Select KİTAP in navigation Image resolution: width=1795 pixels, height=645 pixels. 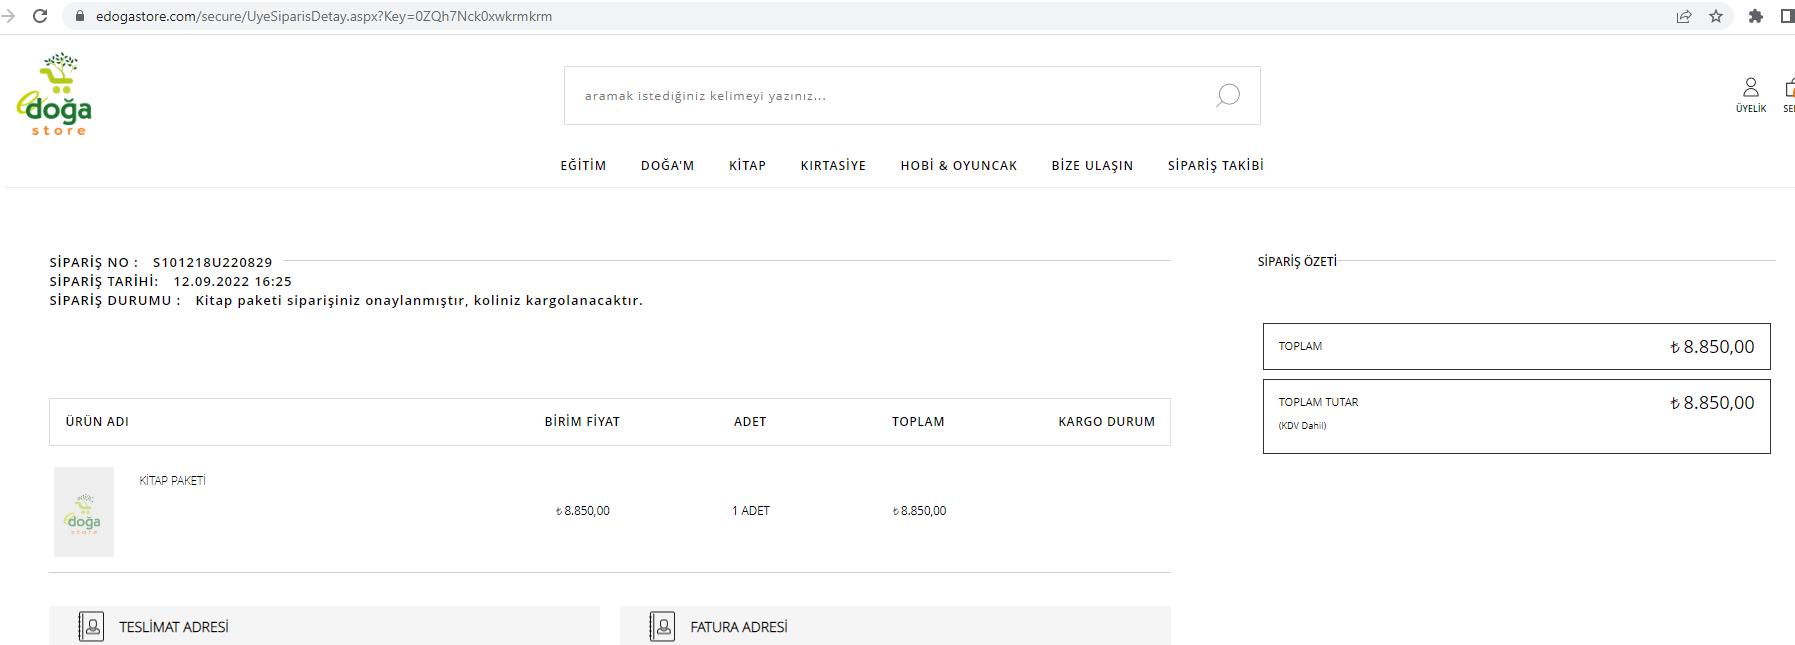747,166
